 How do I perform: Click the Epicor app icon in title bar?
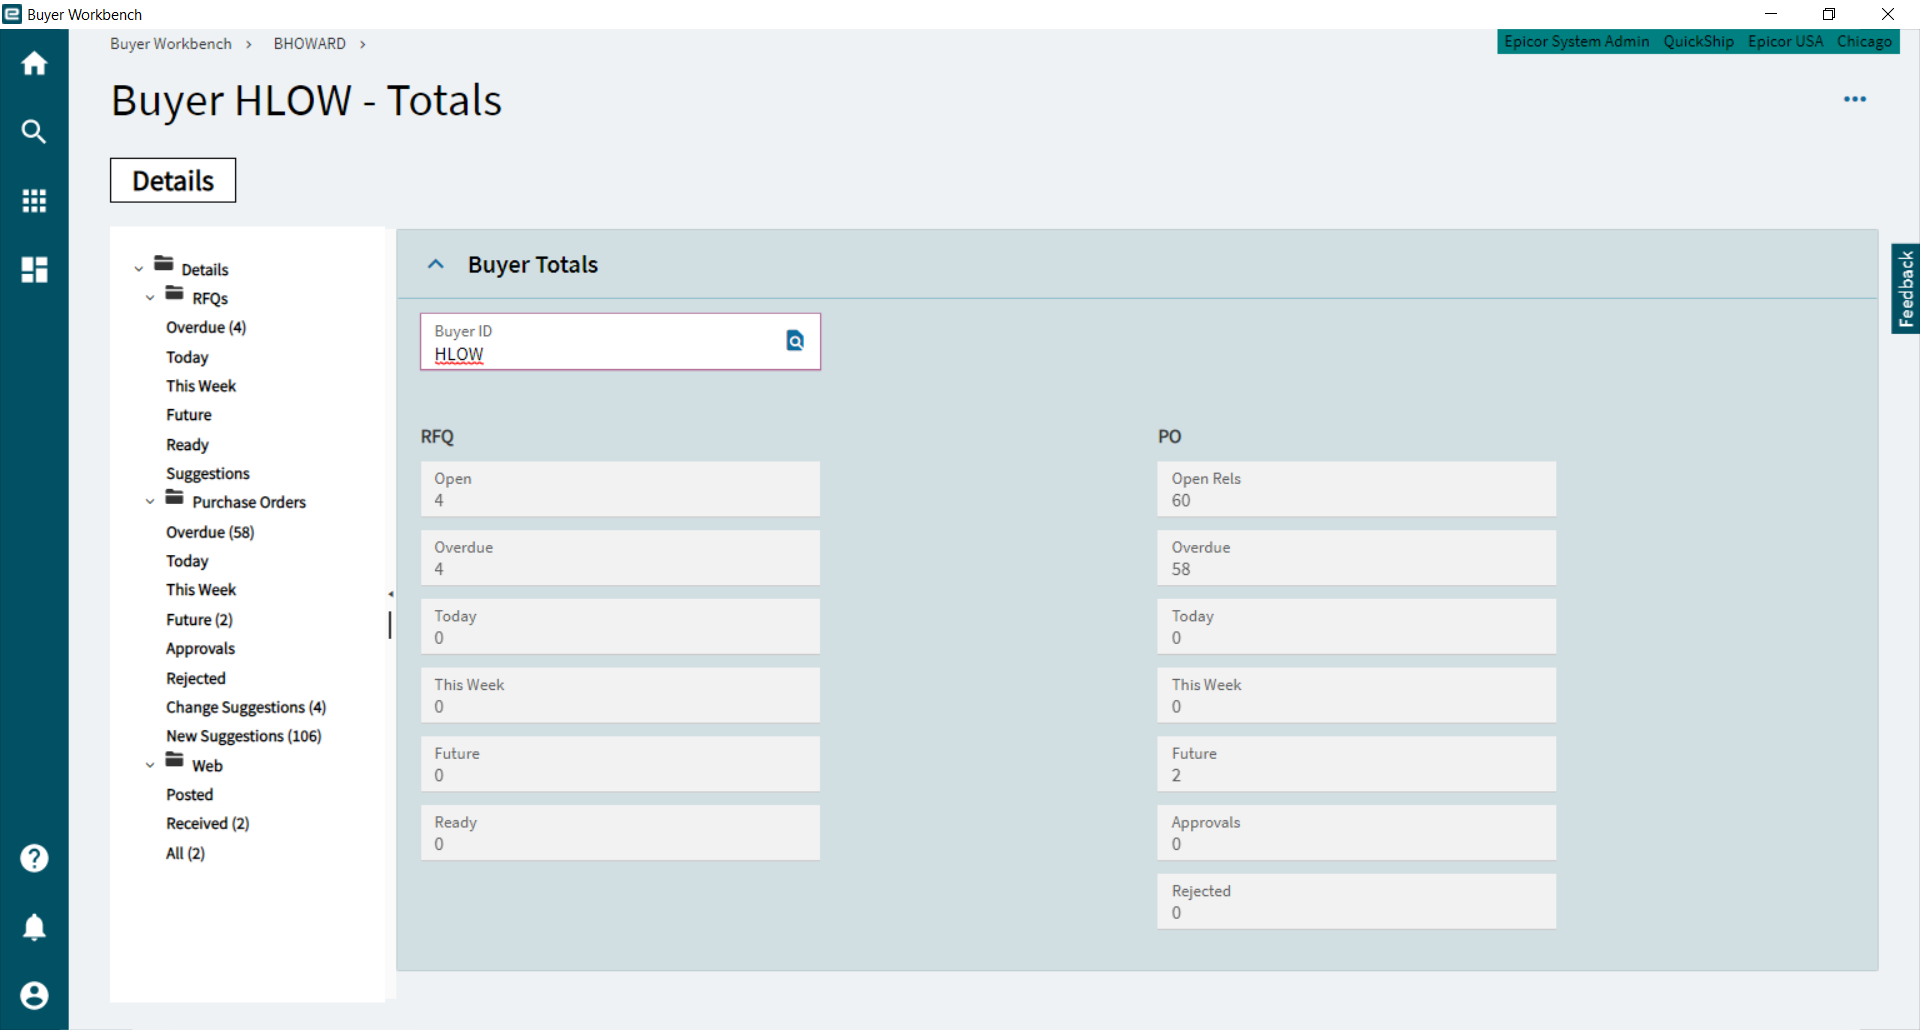click(12, 14)
